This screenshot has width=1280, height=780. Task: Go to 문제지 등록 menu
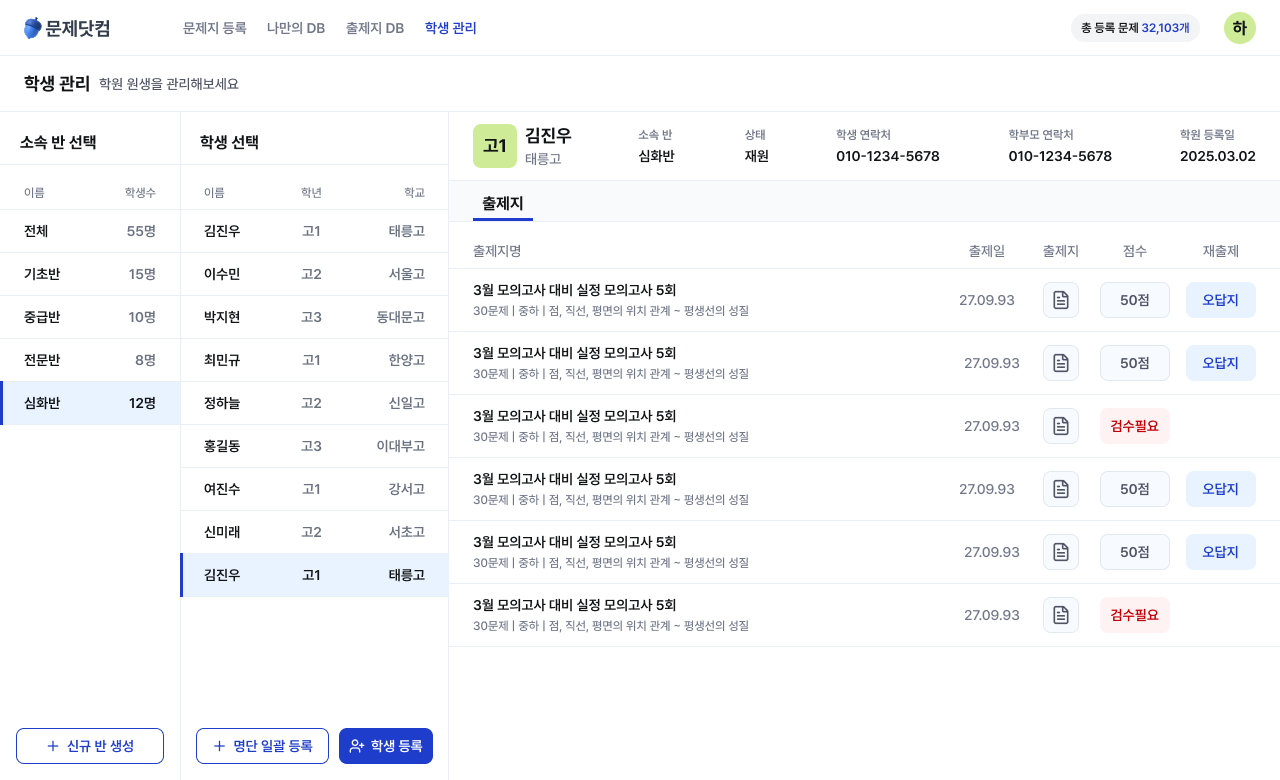[214, 28]
